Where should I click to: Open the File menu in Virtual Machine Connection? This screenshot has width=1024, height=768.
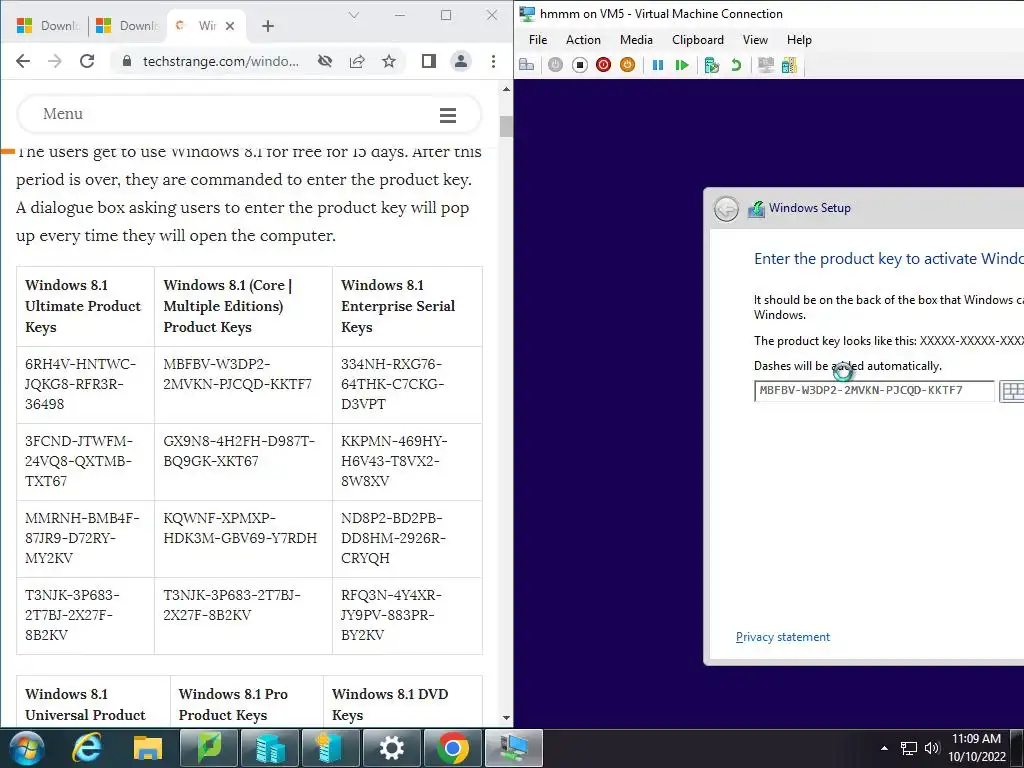pos(537,40)
